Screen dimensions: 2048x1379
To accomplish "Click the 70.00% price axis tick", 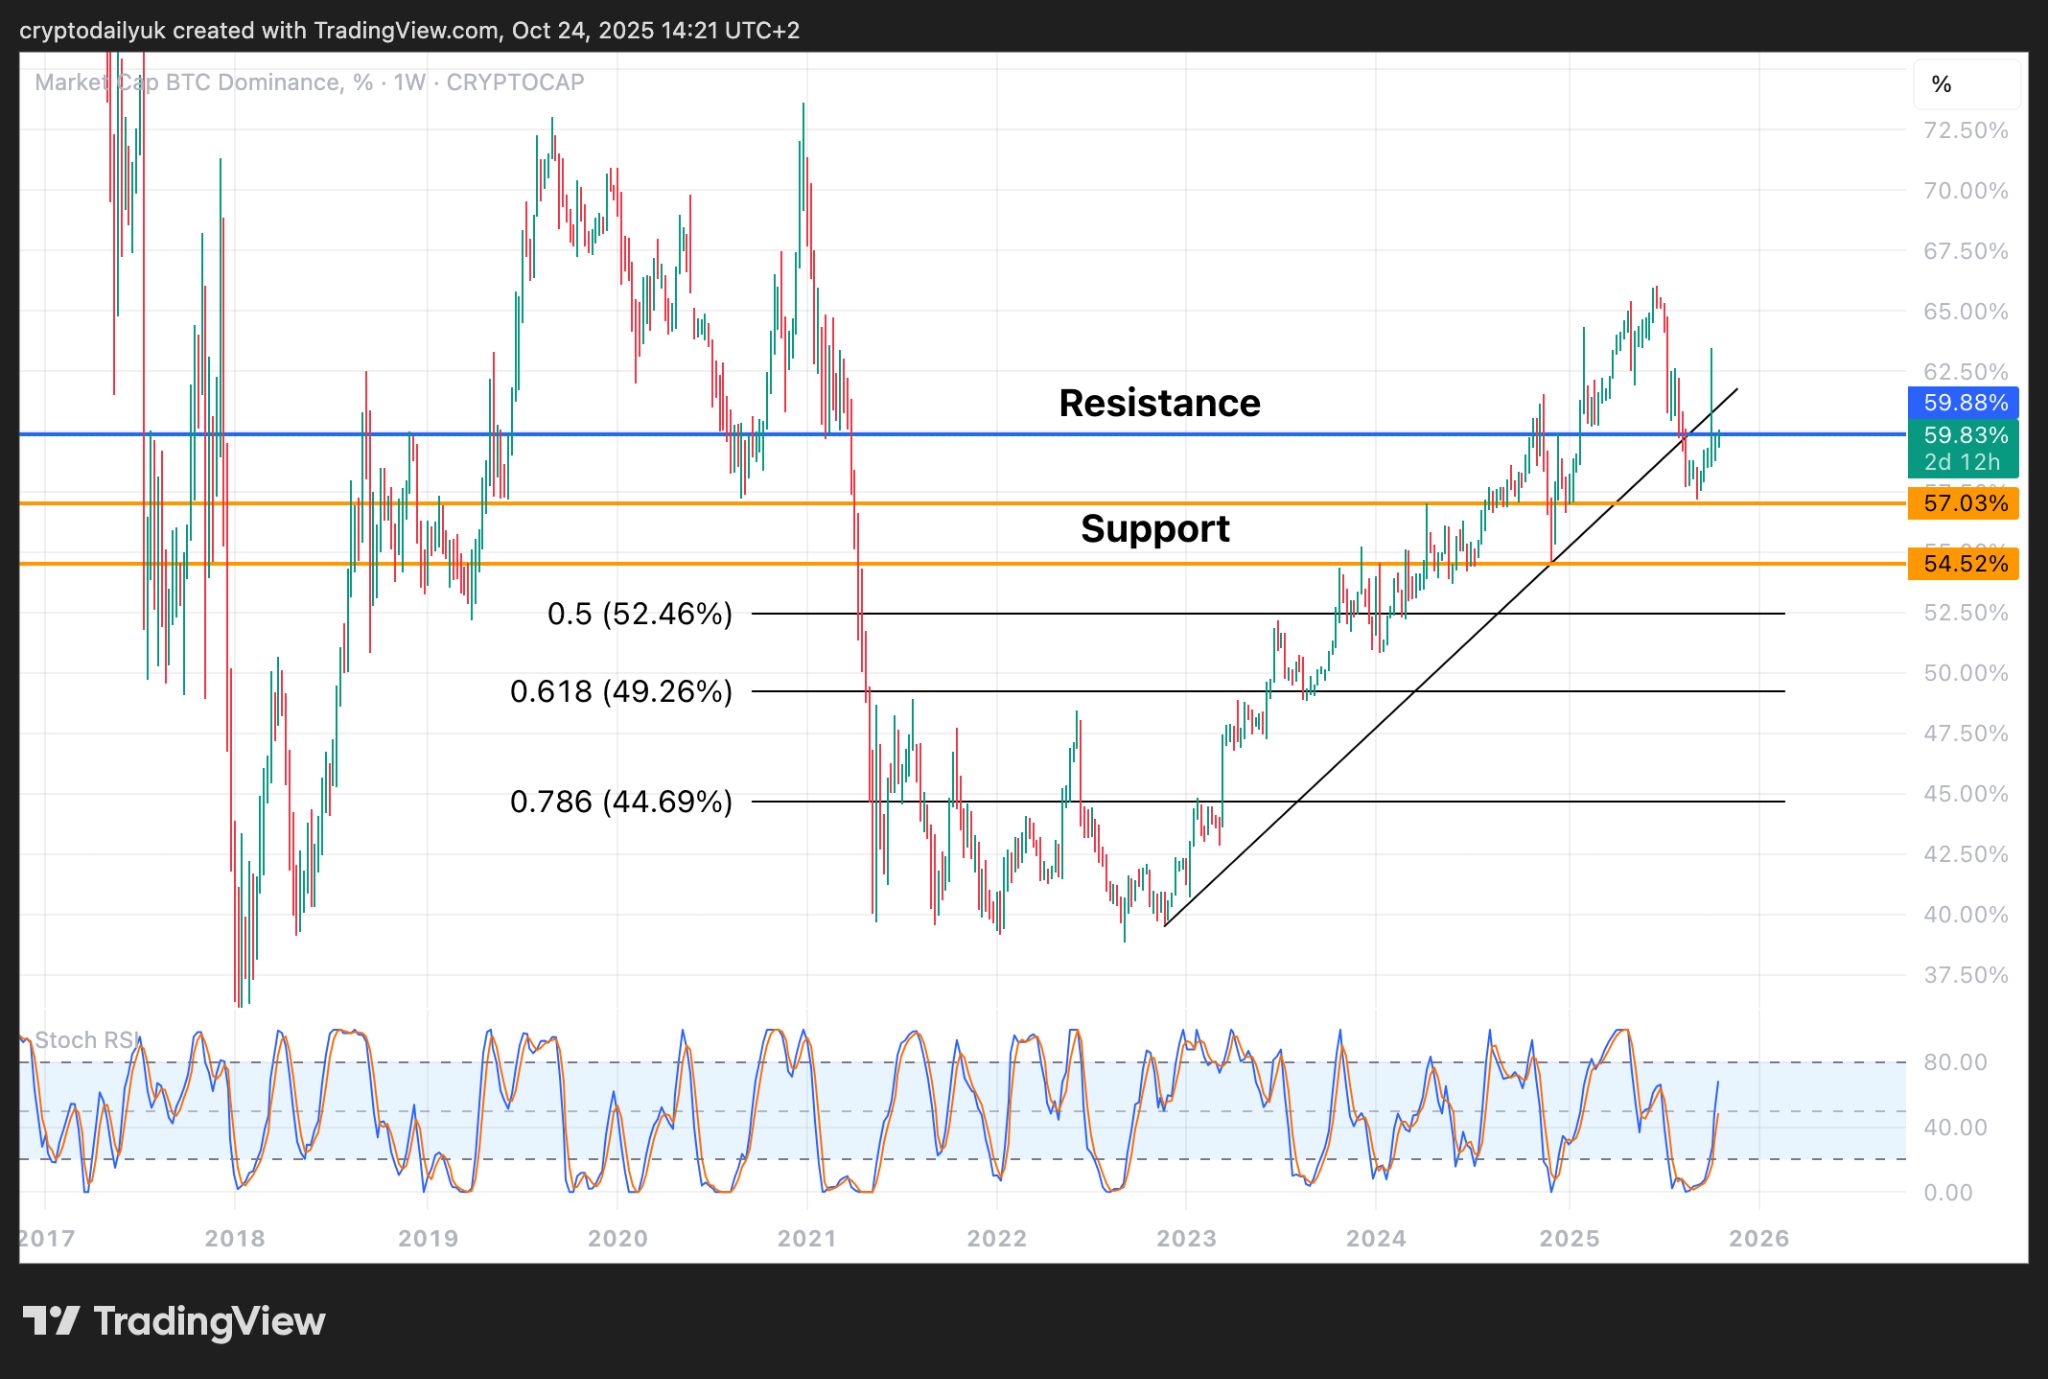I will click(x=1965, y=191).
